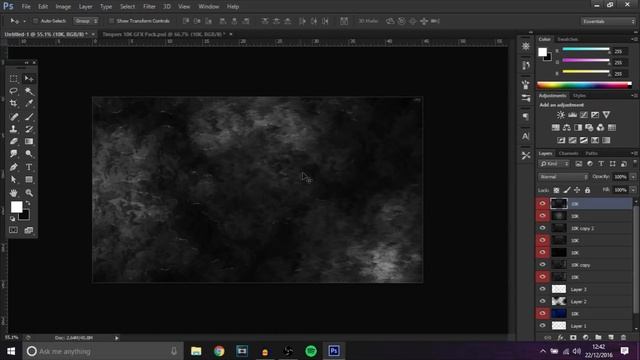Screen dimensions: 640x360
Task: Click the foreground color swatch in tools panel
Action: 16,207
